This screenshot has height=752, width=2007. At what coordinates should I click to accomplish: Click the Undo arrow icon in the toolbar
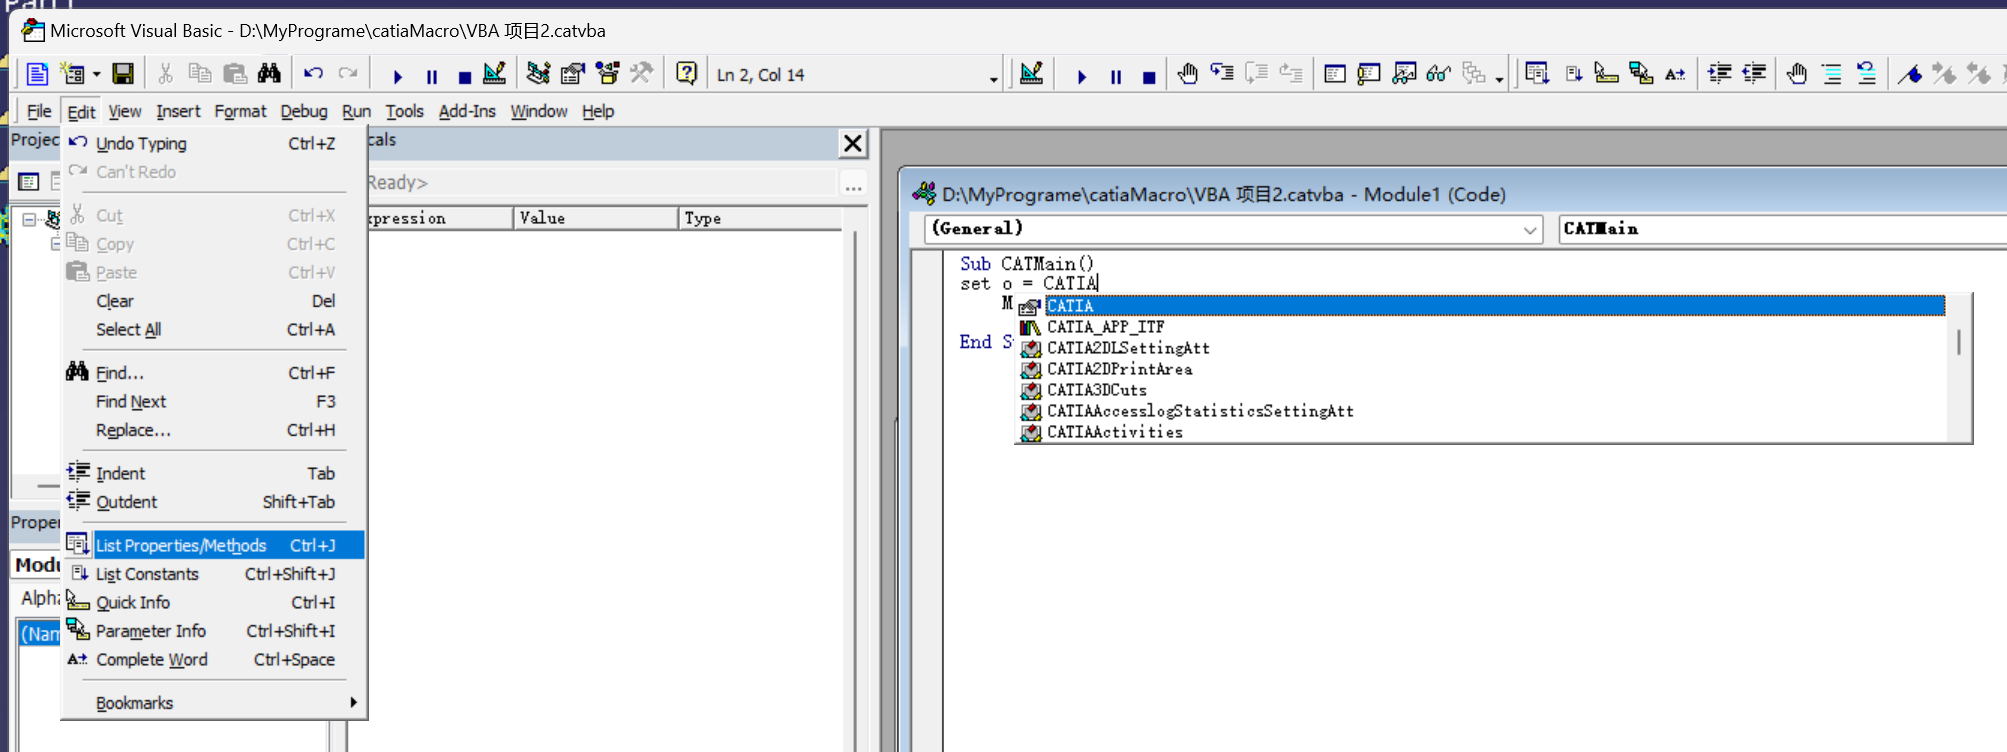[314, 74]
